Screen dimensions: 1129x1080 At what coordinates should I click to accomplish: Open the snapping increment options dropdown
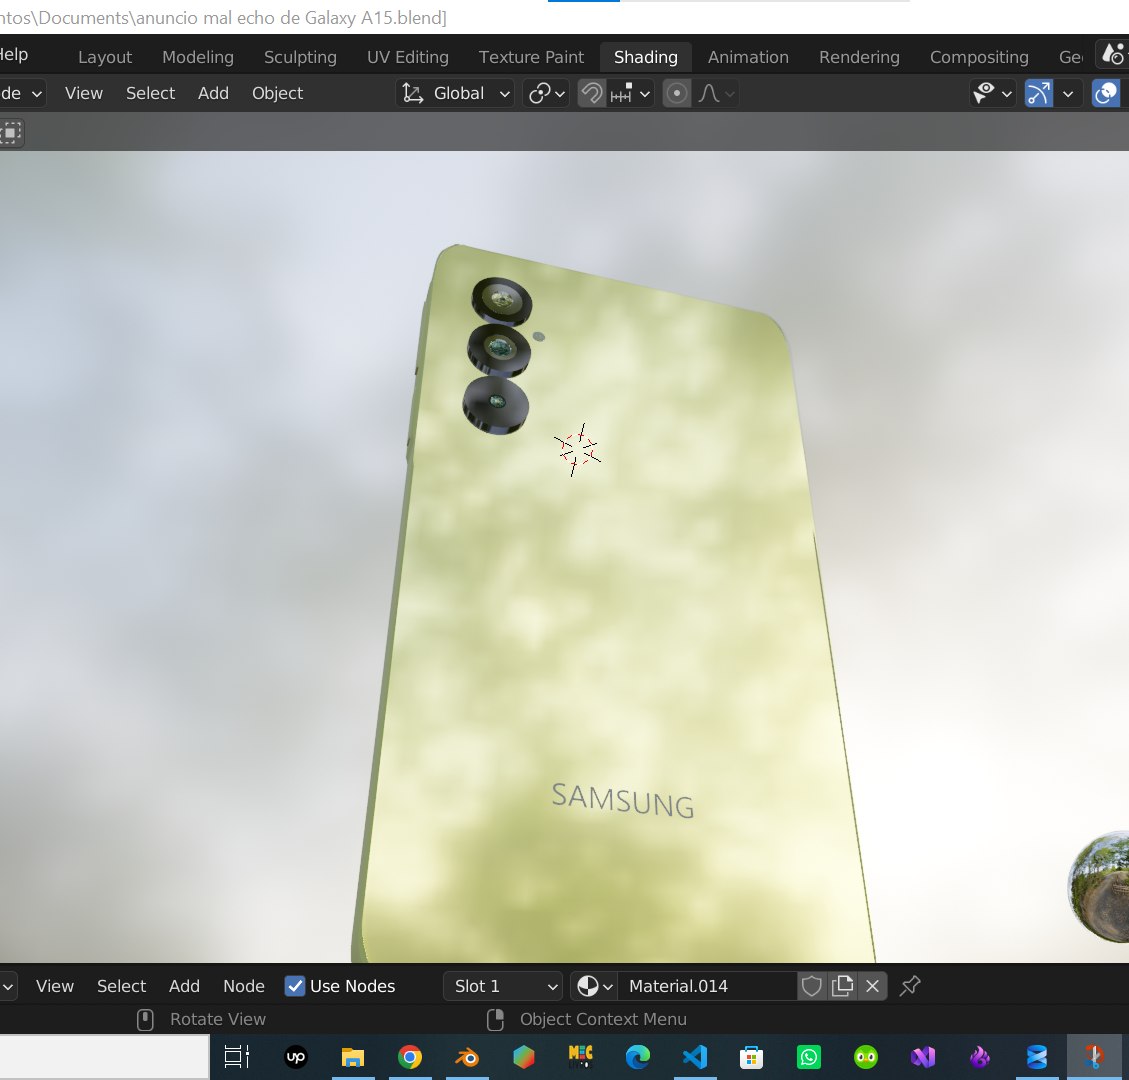click(631, 94)
